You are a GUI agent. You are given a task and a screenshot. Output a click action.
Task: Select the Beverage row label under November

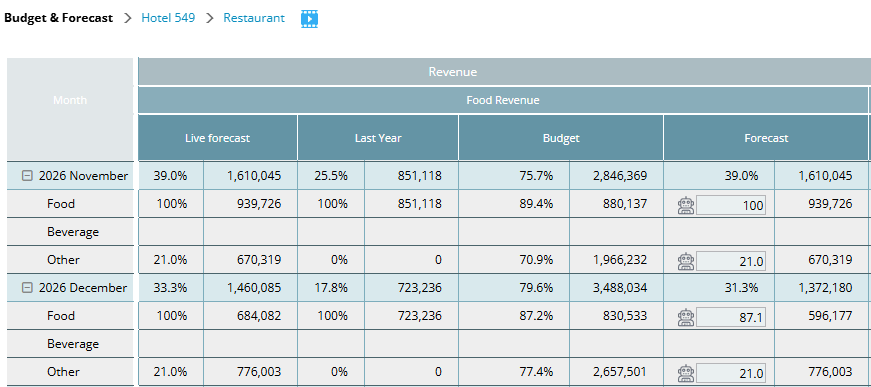73,232
